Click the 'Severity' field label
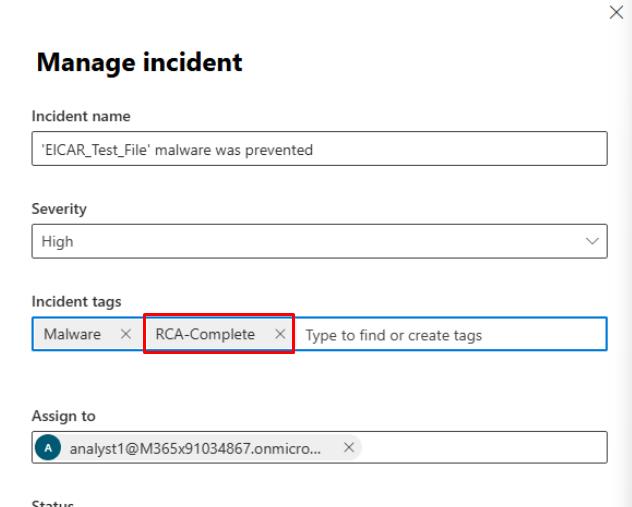Viewport: 632px width, 507px height. [x=57, y=209]
